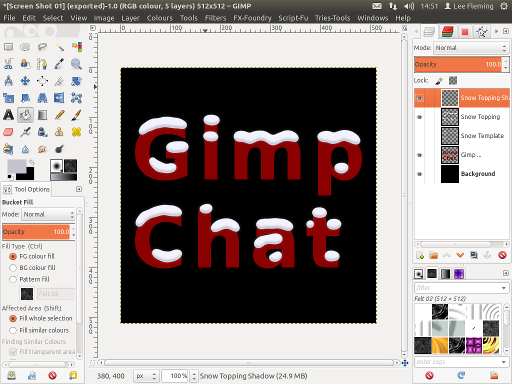Hide the Background layer

[x=420, y=174]
